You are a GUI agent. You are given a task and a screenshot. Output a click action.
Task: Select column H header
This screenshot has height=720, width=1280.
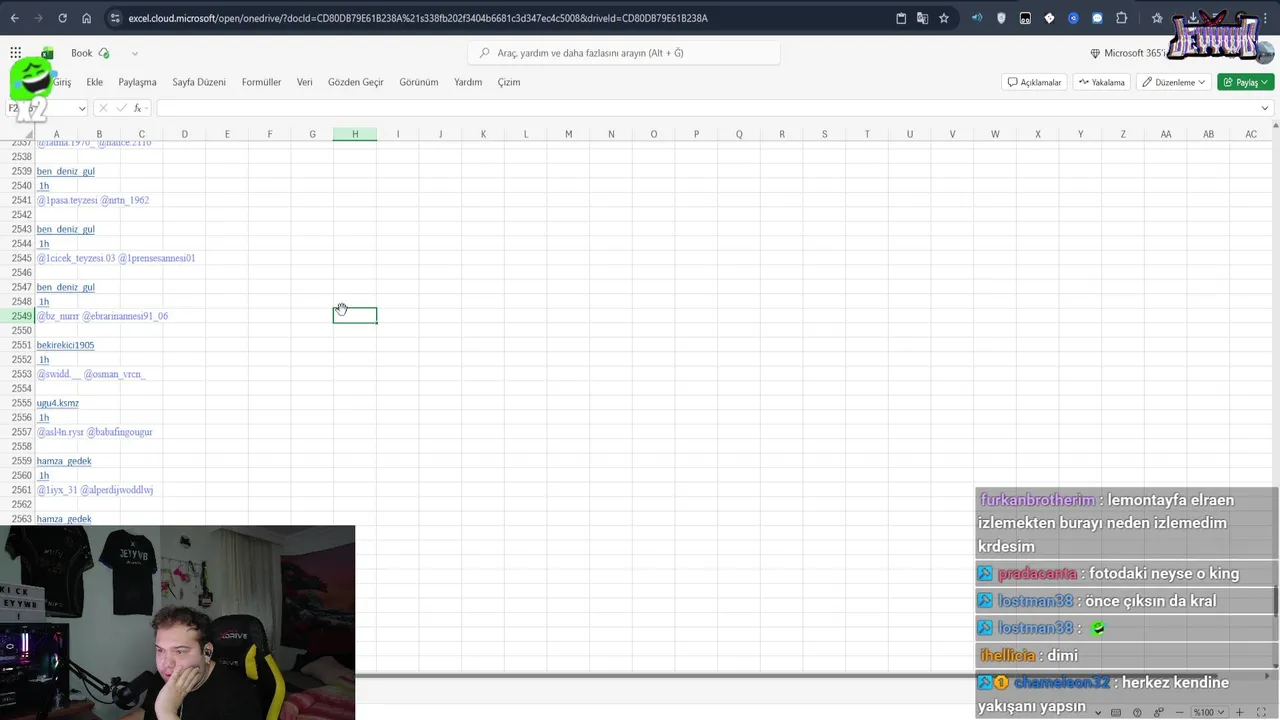pyautogui.click(x=355, y=134)
